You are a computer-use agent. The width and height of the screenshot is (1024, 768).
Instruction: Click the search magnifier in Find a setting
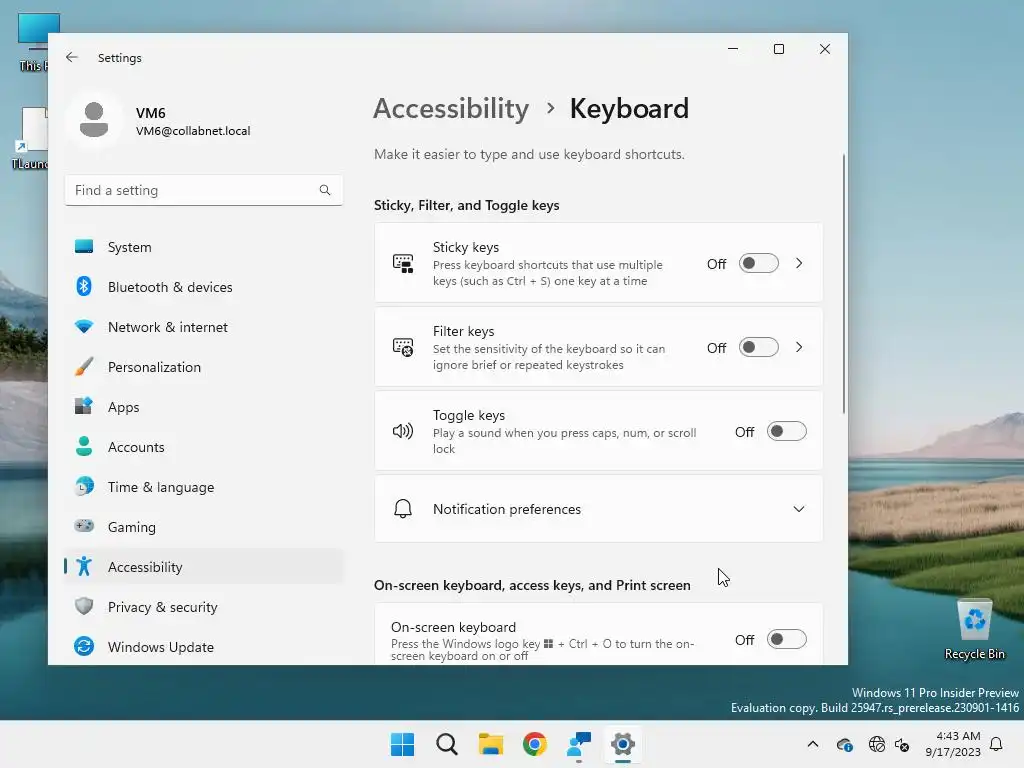[325, 190]
